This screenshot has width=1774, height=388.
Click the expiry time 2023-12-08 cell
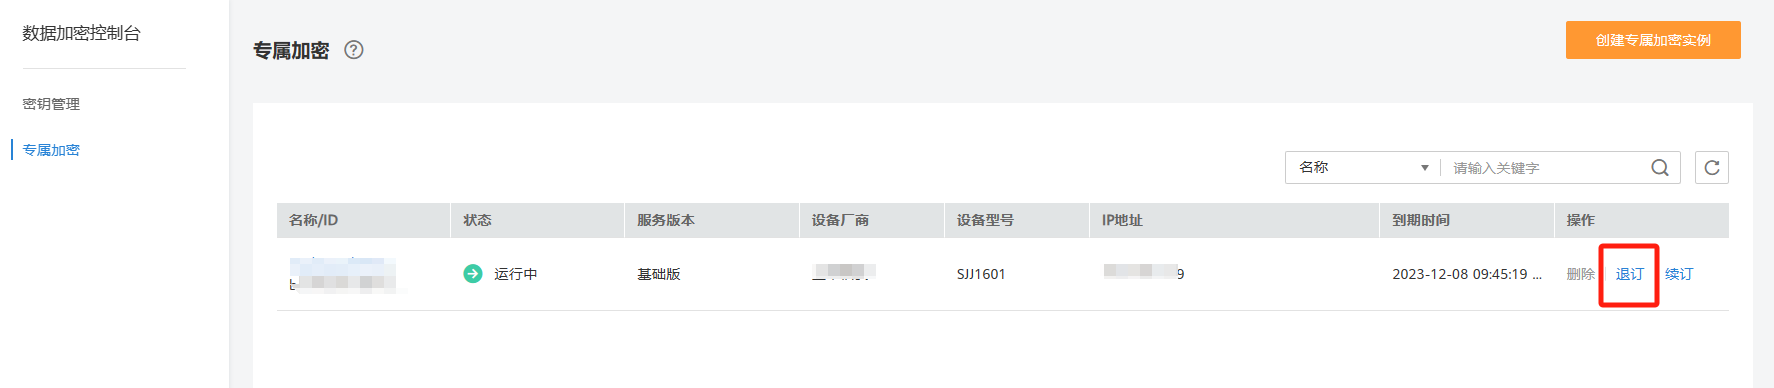pyautogui.click(x=1467, y=274)
